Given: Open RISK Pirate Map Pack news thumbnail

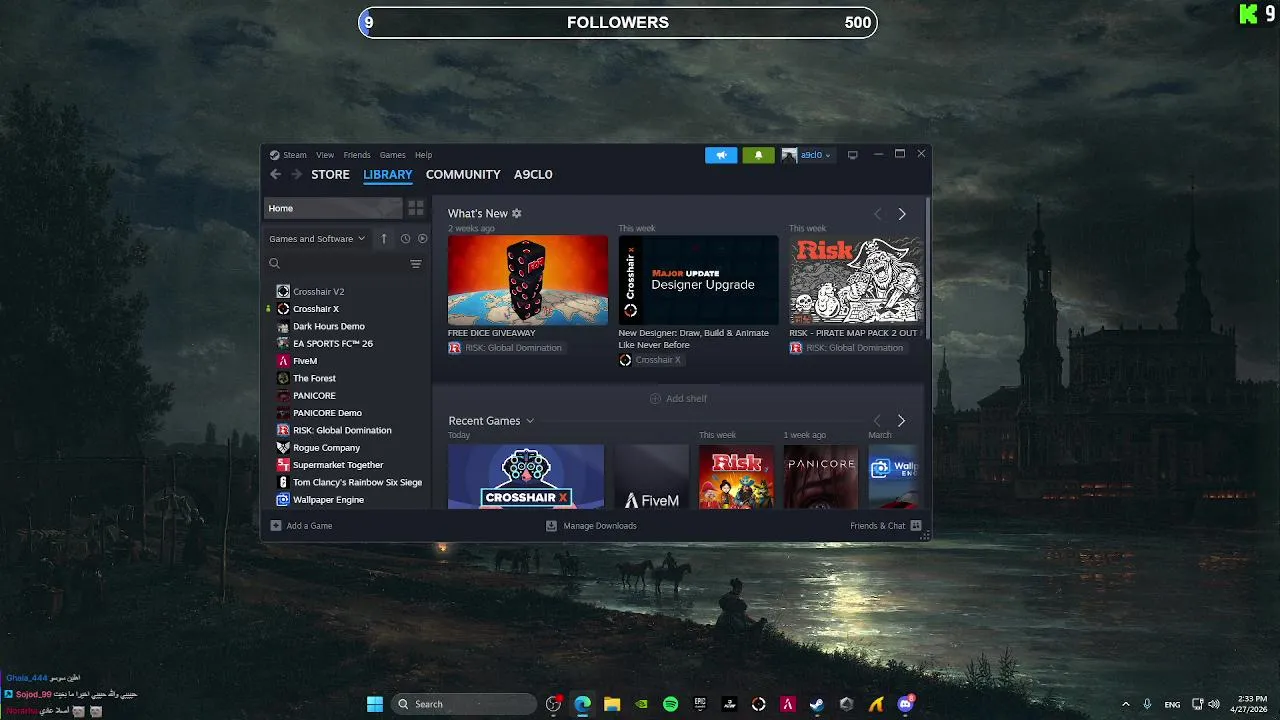Looking at the screenshot, I should coord(856,280).
